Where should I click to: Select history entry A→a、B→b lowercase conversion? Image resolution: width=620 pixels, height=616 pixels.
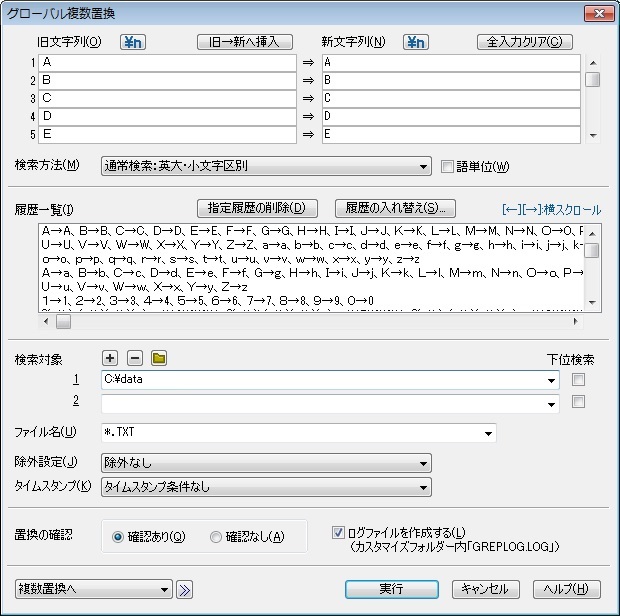tap(312, 273)
